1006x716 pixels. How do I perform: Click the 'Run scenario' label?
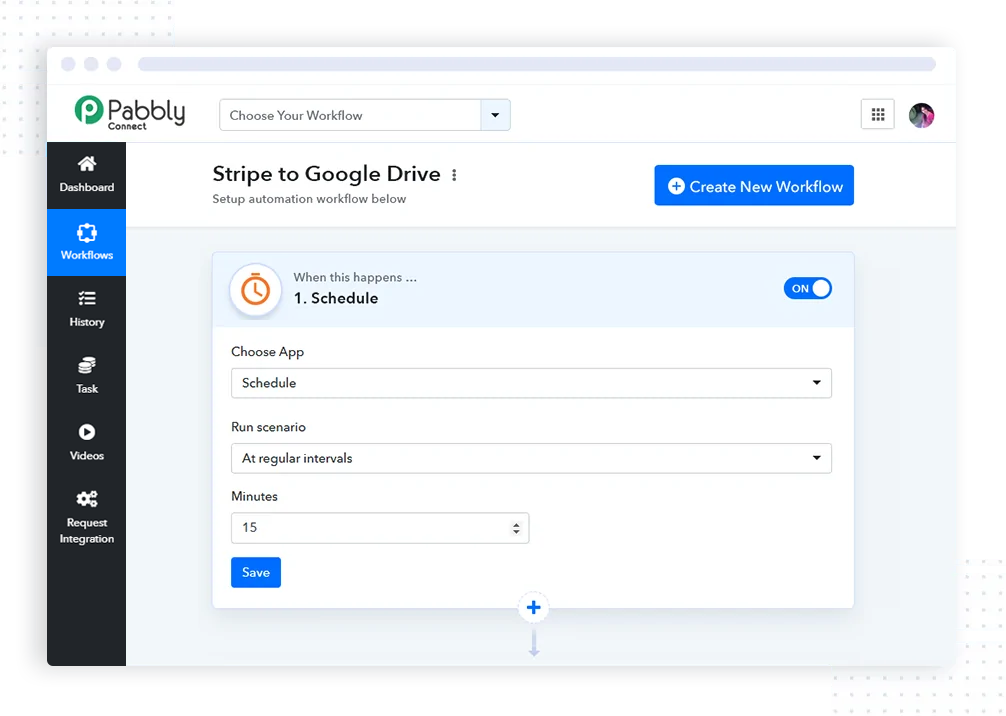(268, 427)
